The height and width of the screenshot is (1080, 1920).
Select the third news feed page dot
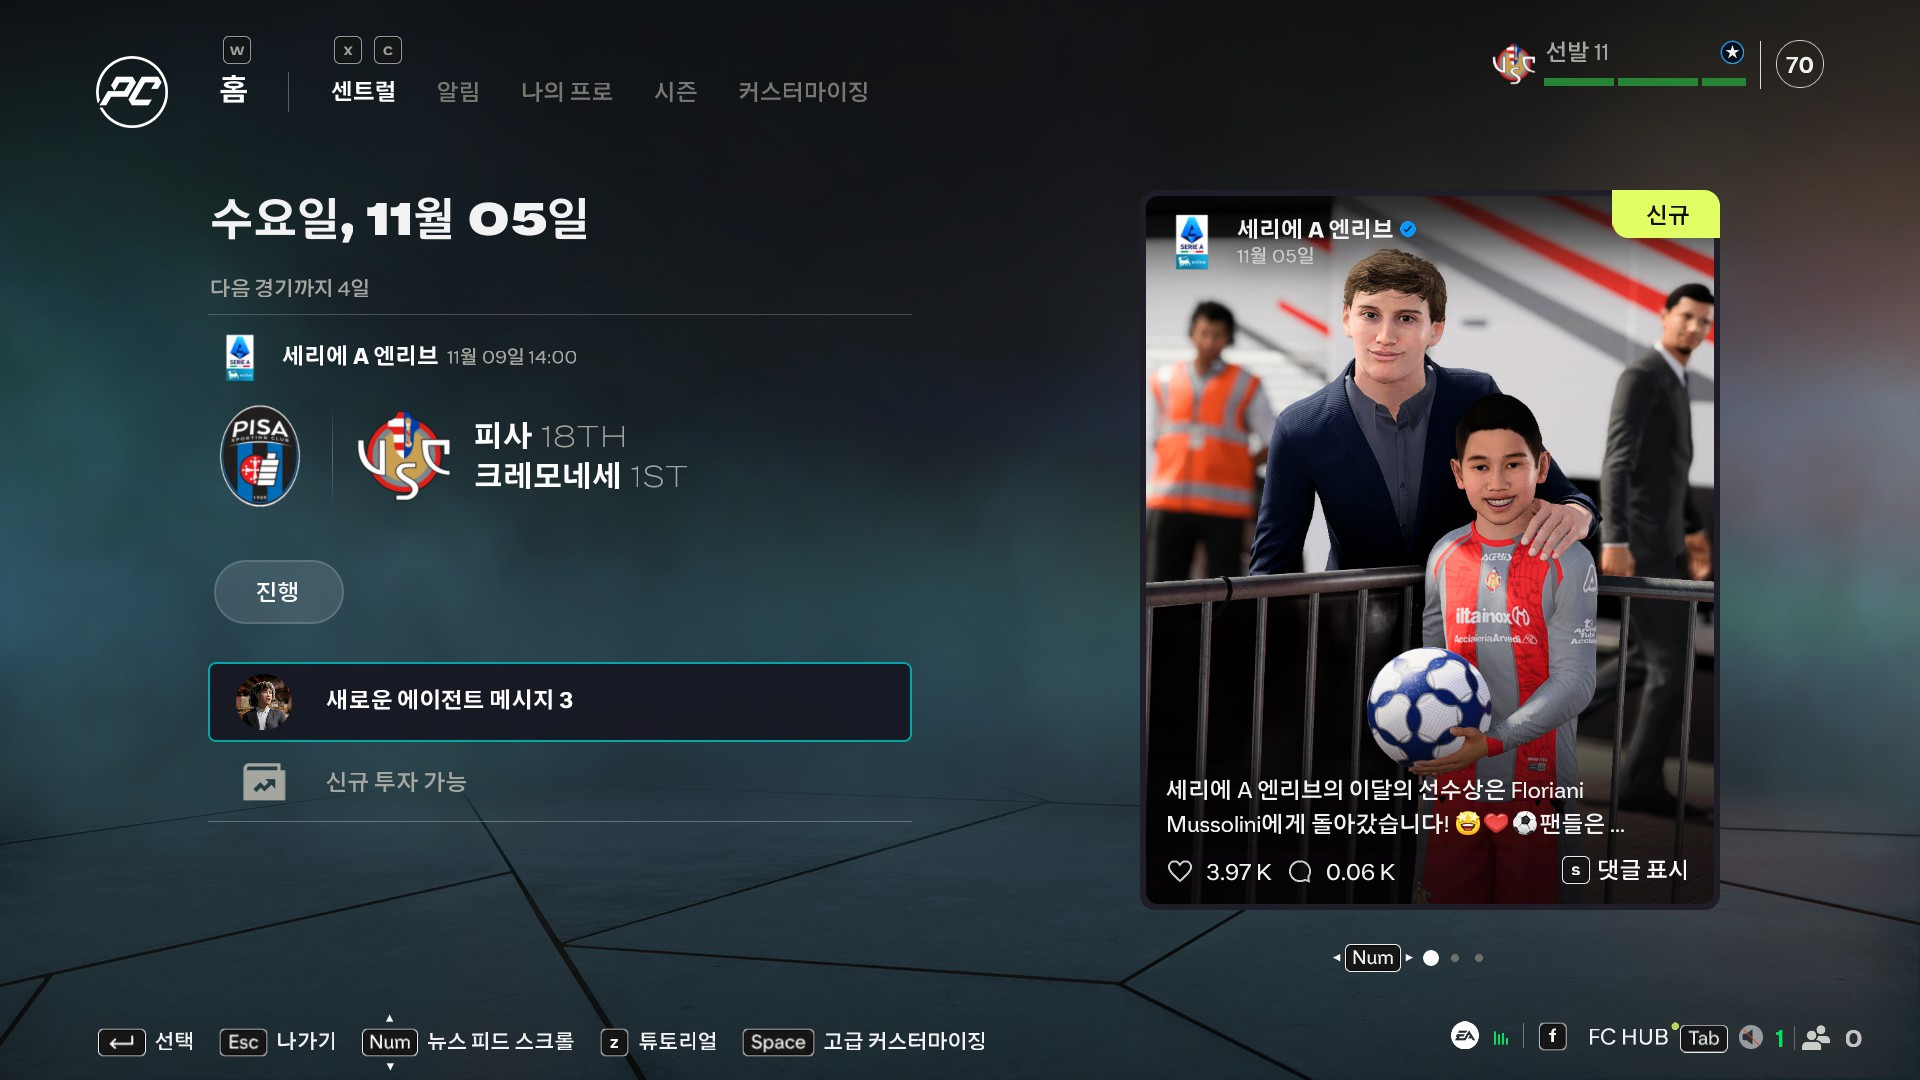coord(1479,958)
